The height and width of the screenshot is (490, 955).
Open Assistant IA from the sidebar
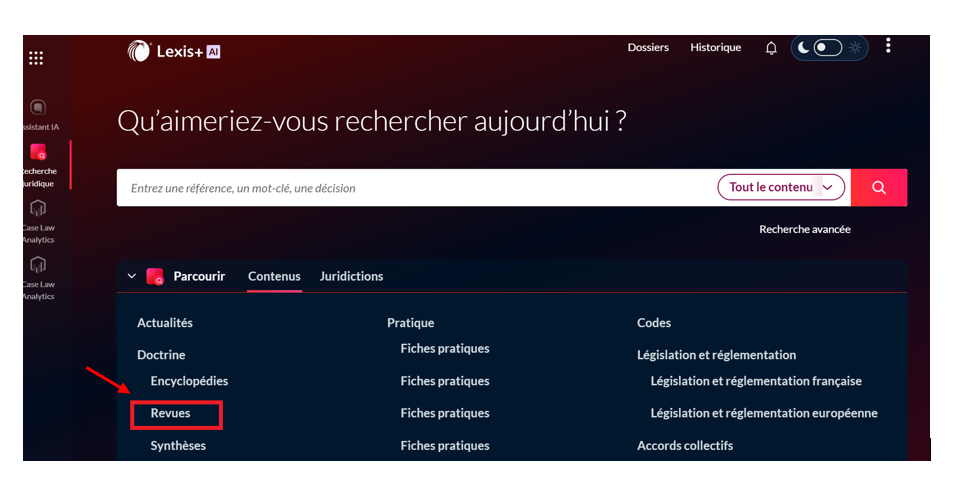(38, 108)
